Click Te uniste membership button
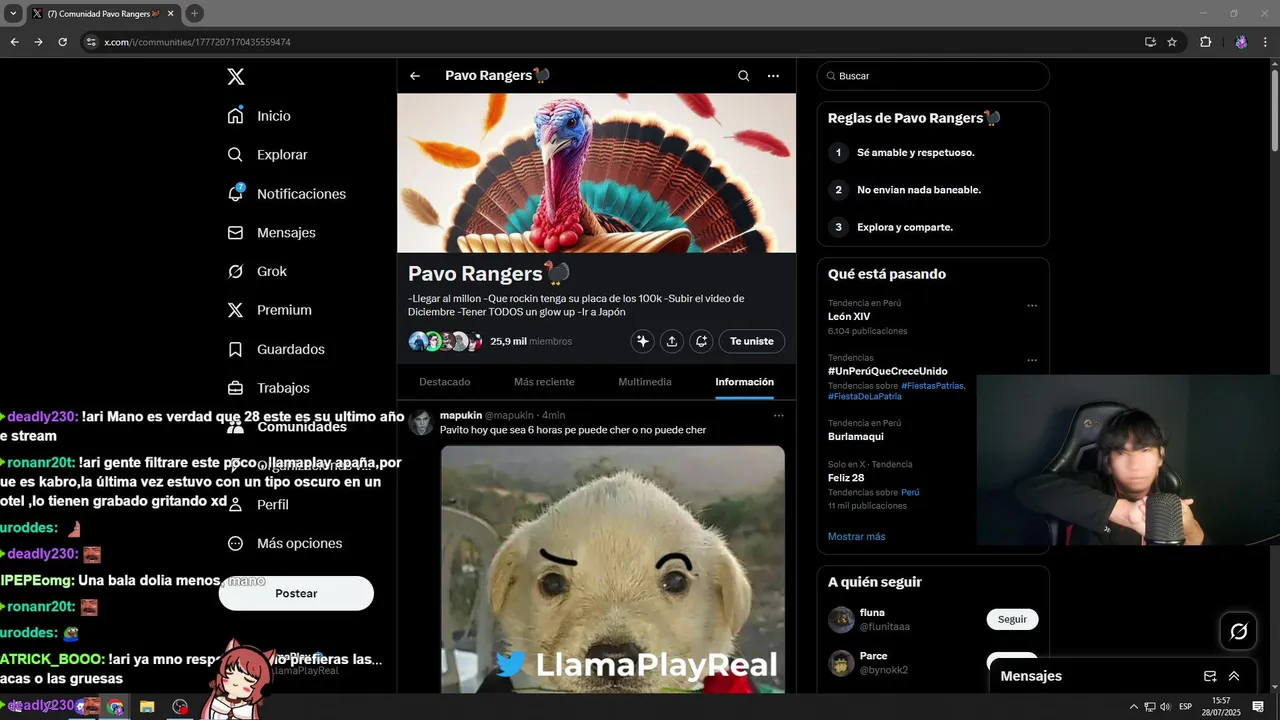Image resolution: width=1280 pixels, height=720 pixels. (752, 341)
